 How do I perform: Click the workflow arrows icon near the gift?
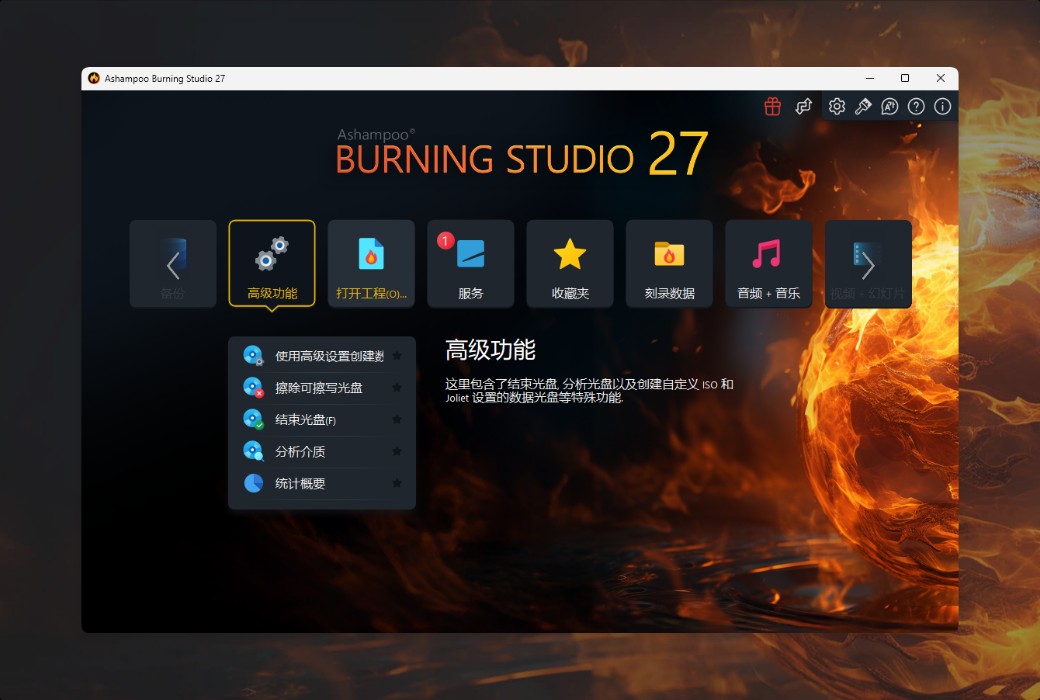click(803, 106)
